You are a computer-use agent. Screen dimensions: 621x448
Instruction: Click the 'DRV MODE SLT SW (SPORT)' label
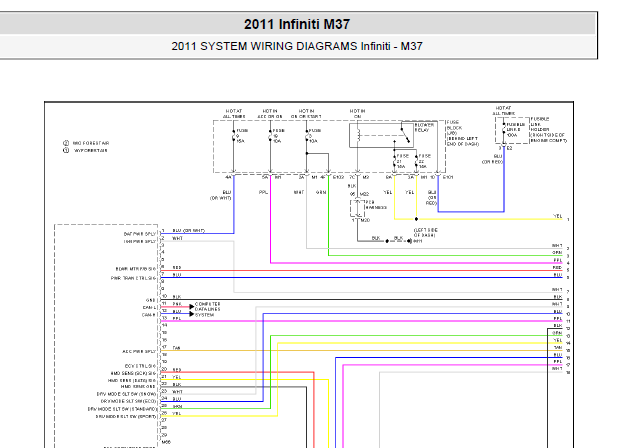126,416
